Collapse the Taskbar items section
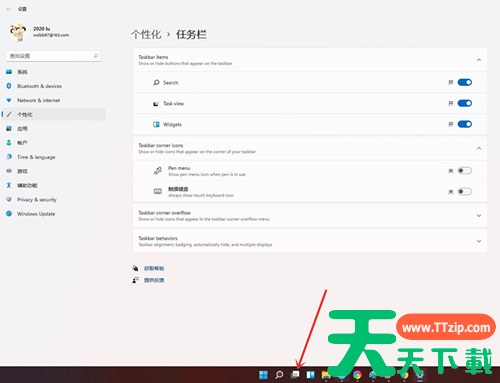 479,60
